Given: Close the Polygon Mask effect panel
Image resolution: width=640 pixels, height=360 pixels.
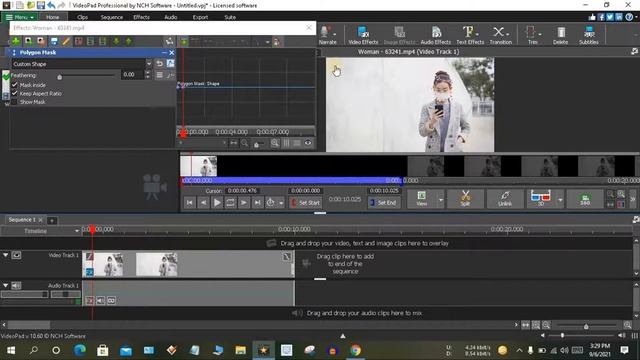Looking at the screenshot, I should (x=171, y=52).
